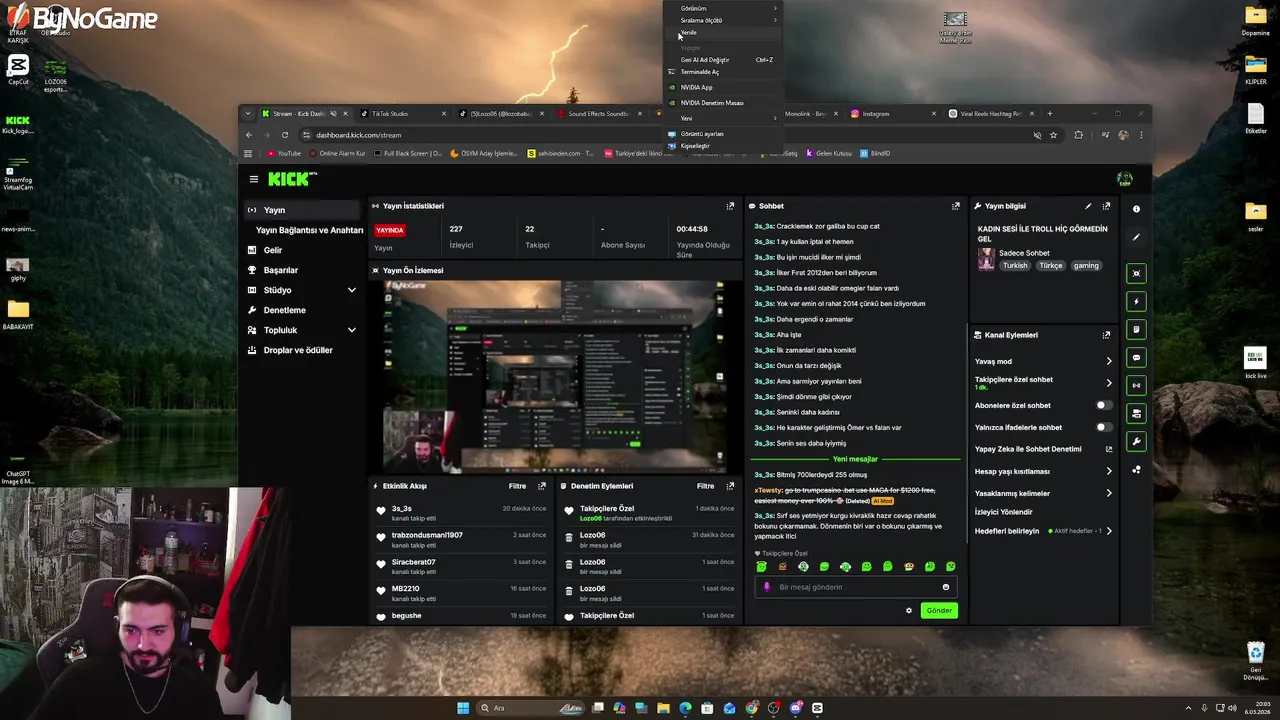This screenshot has height=720, width=1280.
Task: Toggle the stream preview widget icon in the right sidebar
Action: [1136, 273]
